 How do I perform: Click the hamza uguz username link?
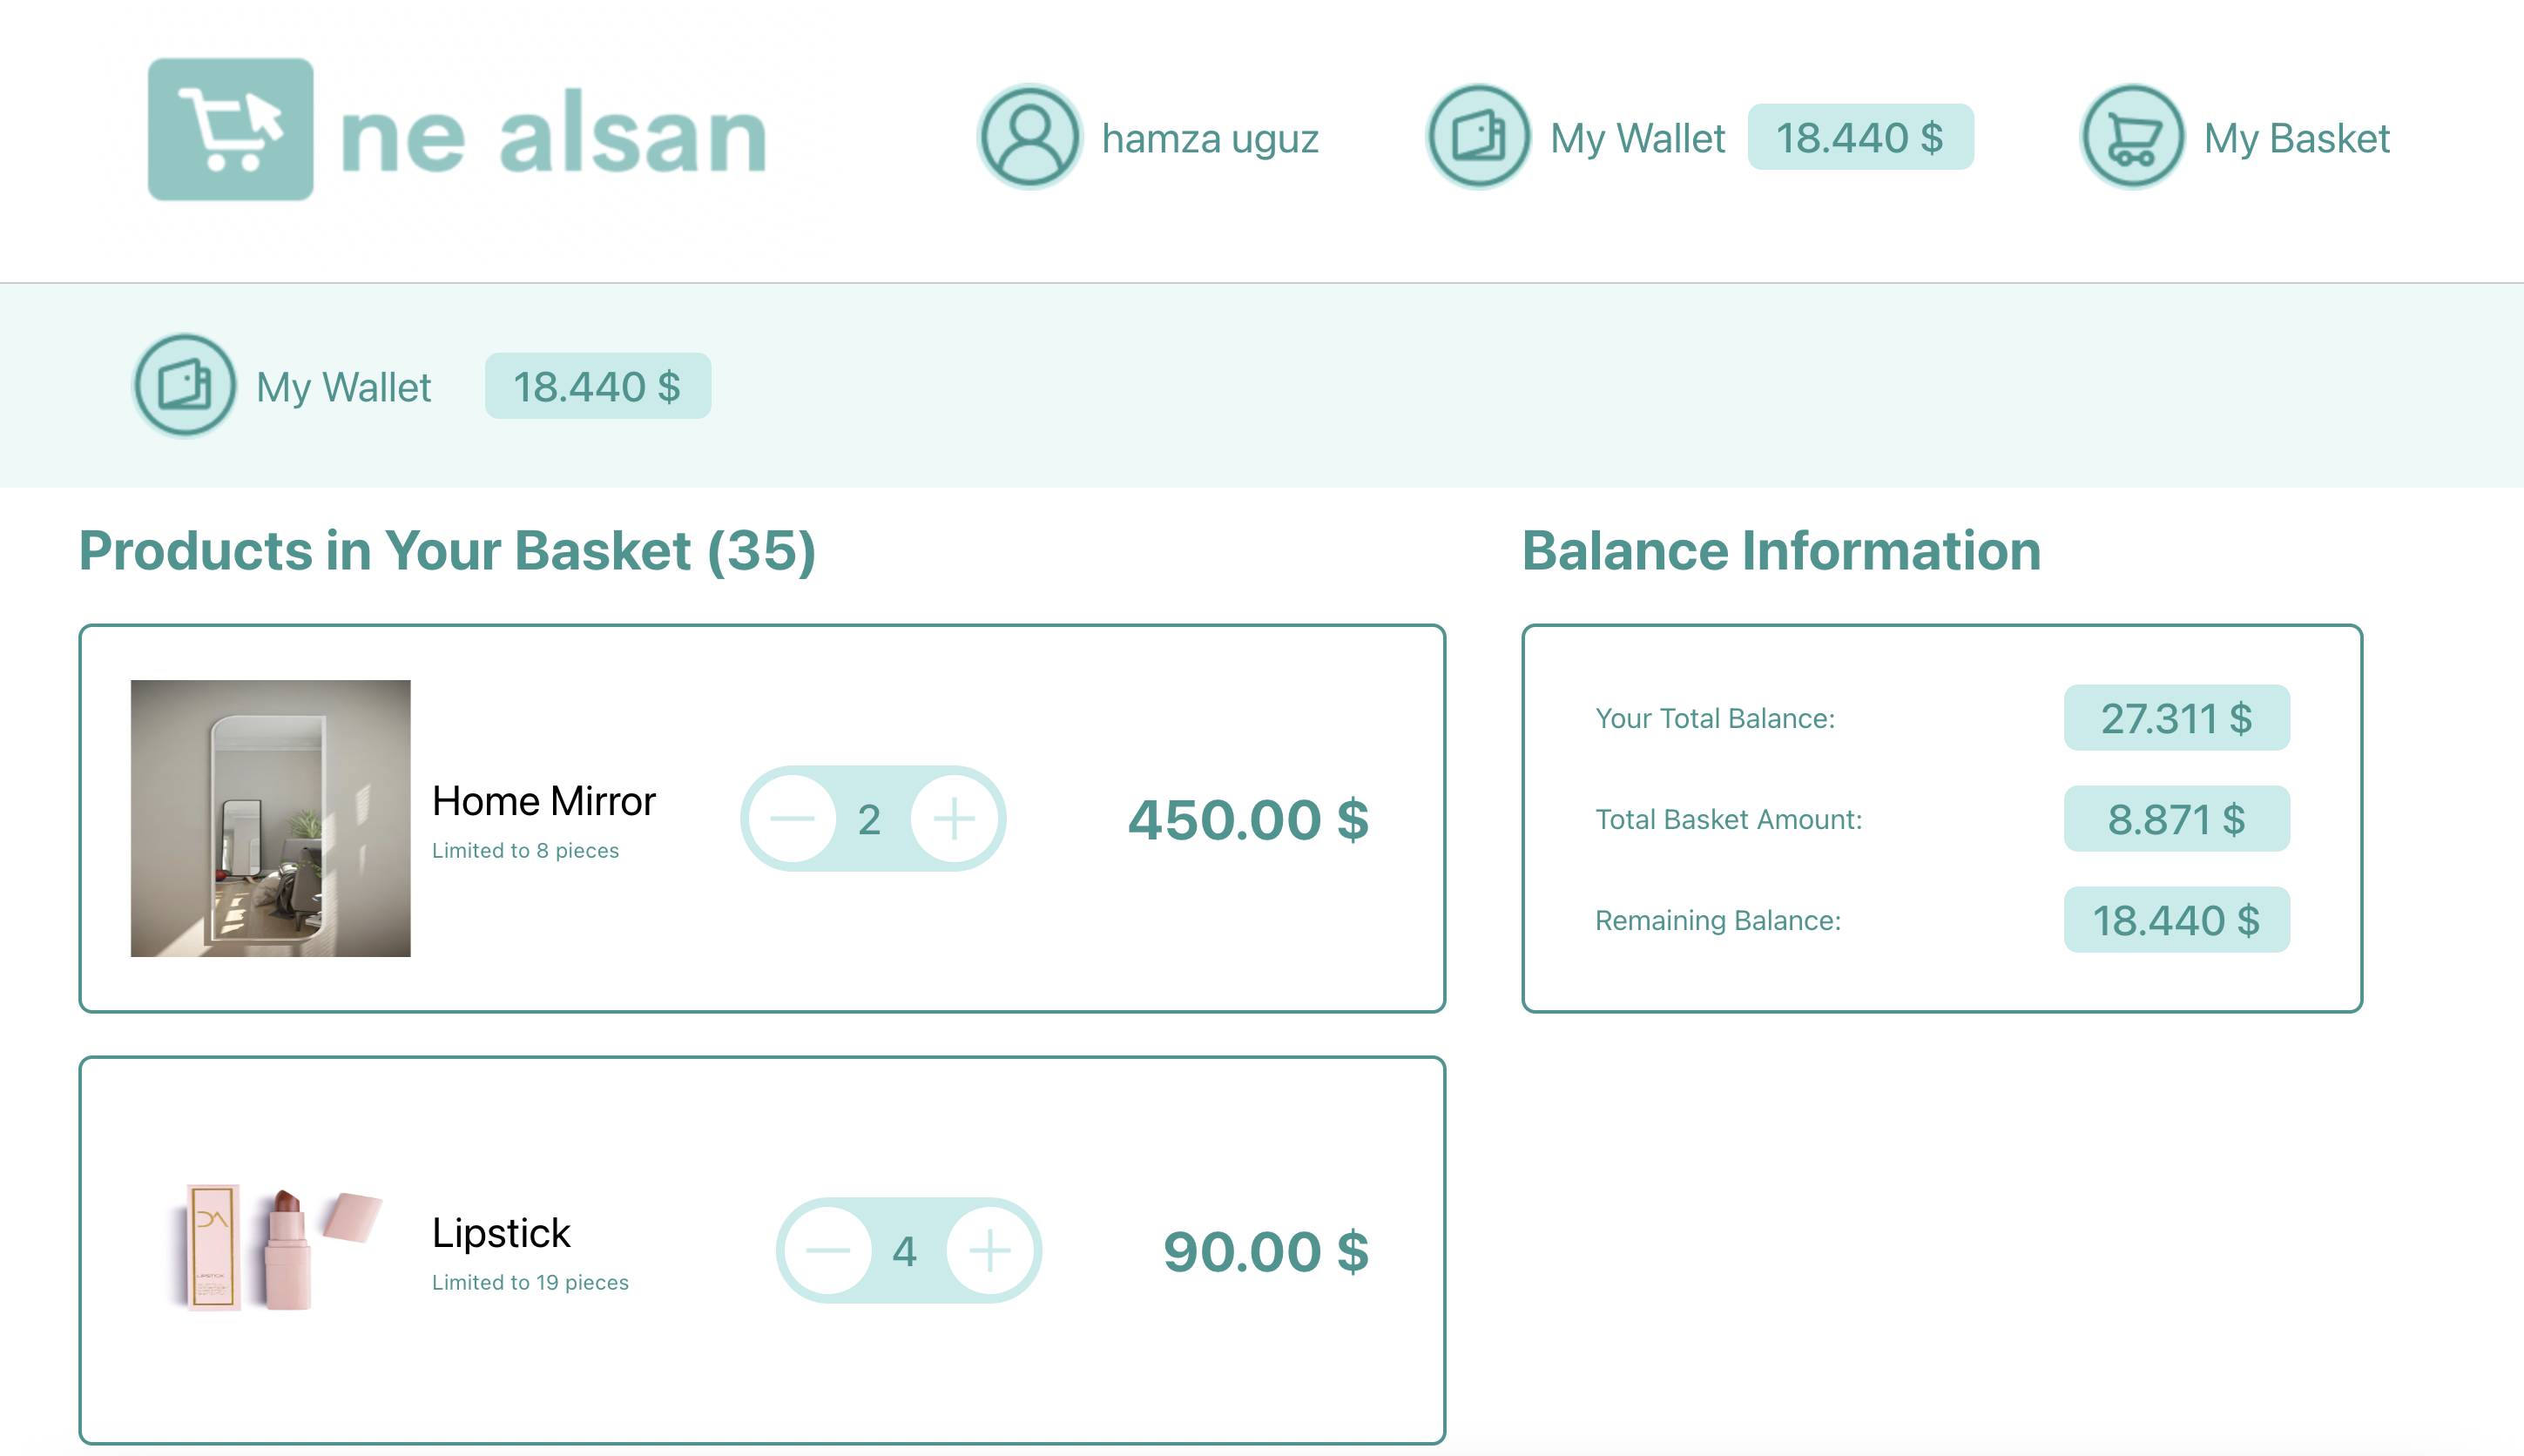(x=1210, y=138)
